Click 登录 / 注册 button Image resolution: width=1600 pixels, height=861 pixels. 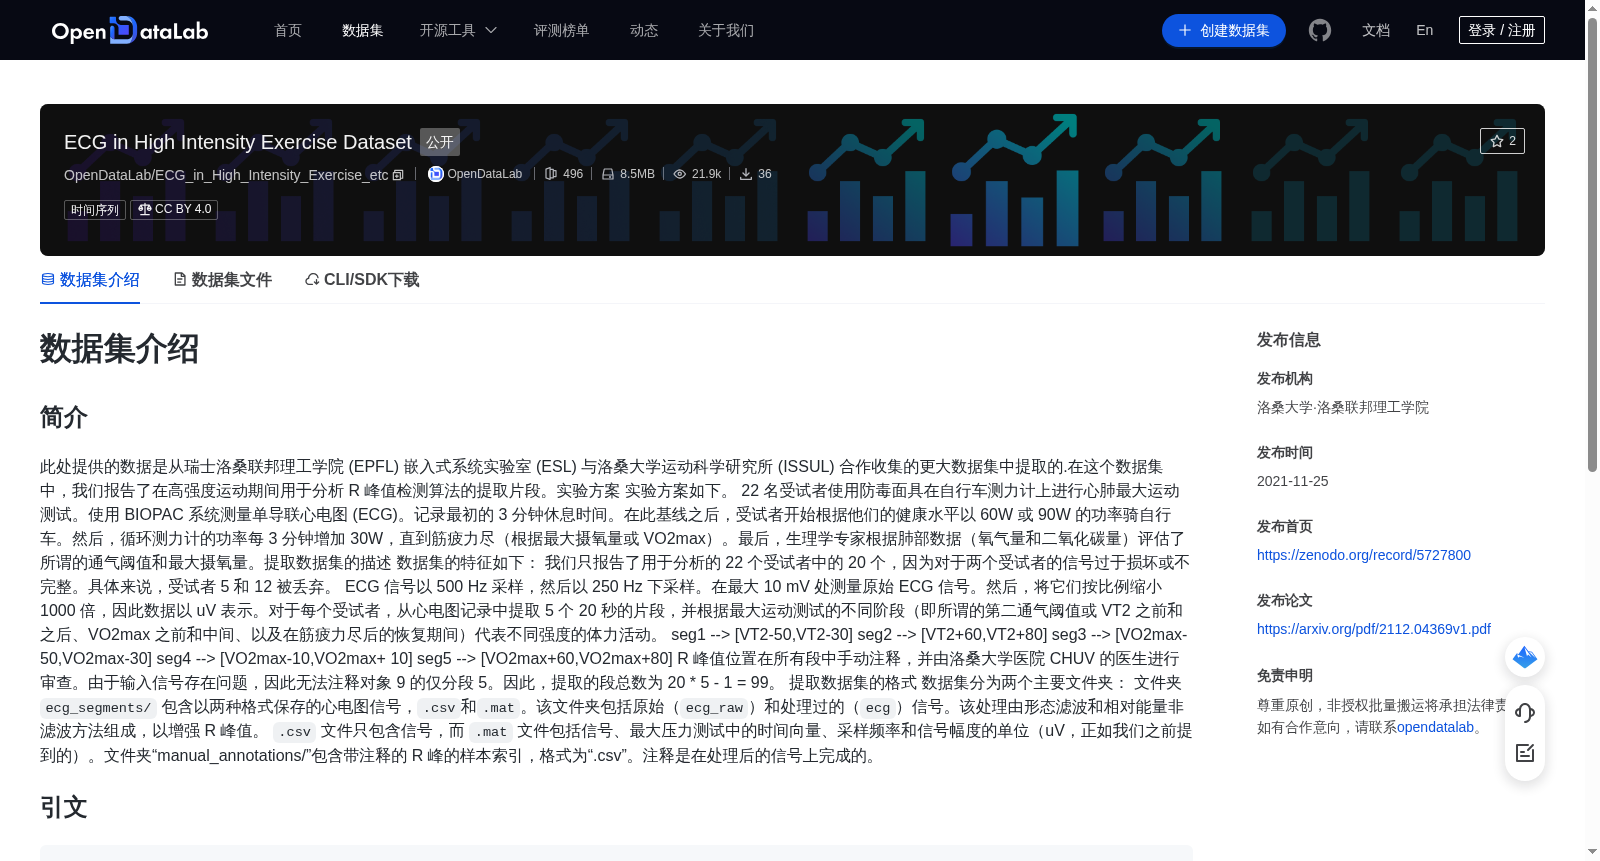tap(1502, 30)
